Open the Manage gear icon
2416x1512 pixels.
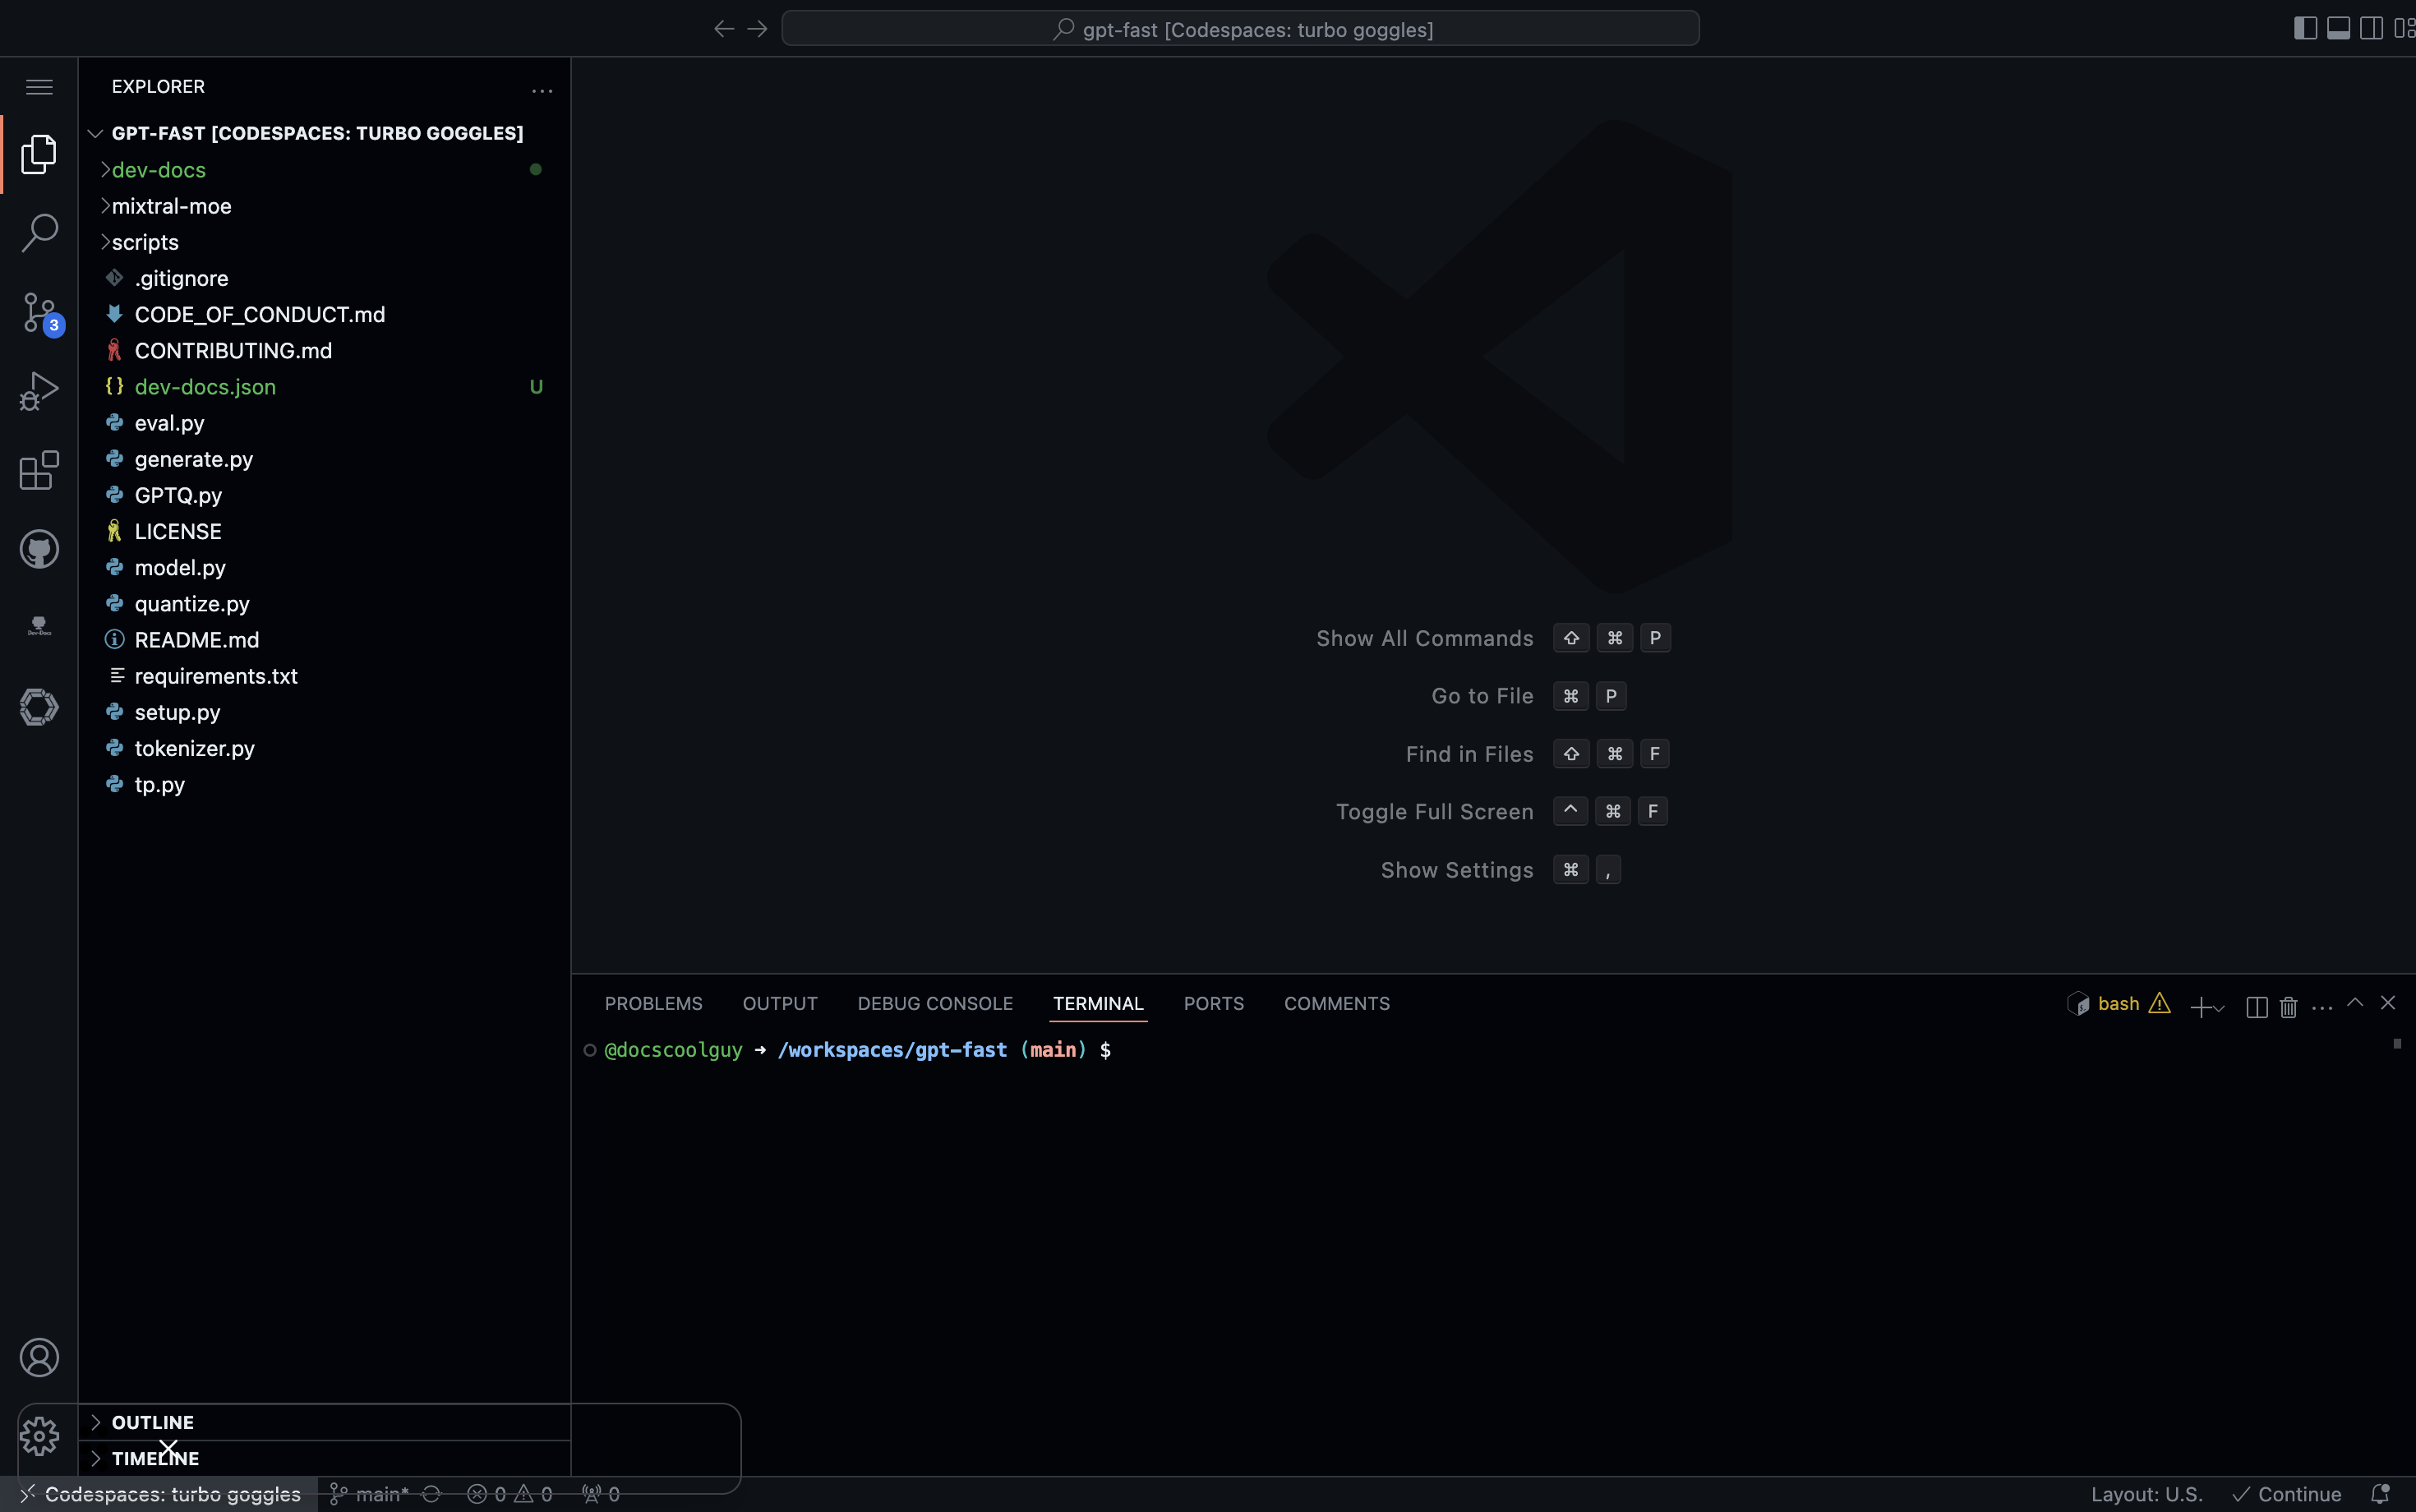click(x=39, y=1436)
